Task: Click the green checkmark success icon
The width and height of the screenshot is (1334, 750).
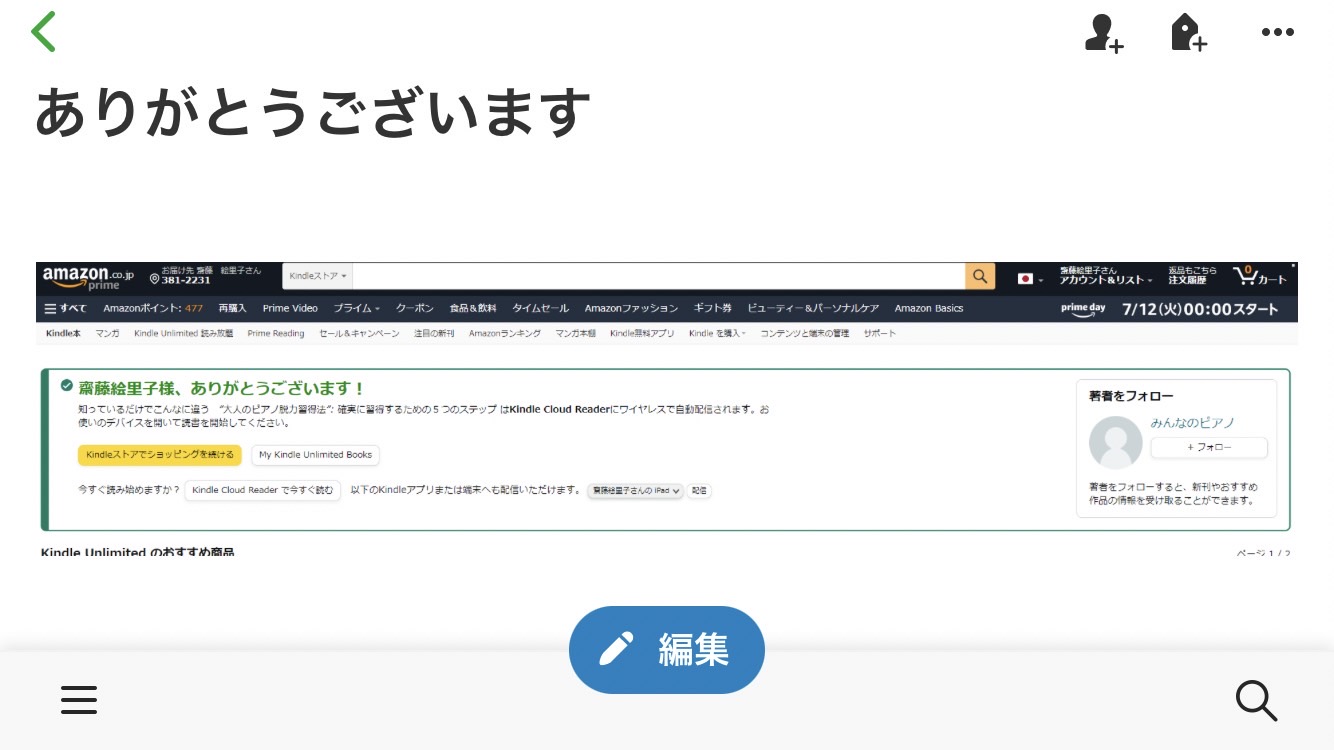Action: [x=66, y=385]
